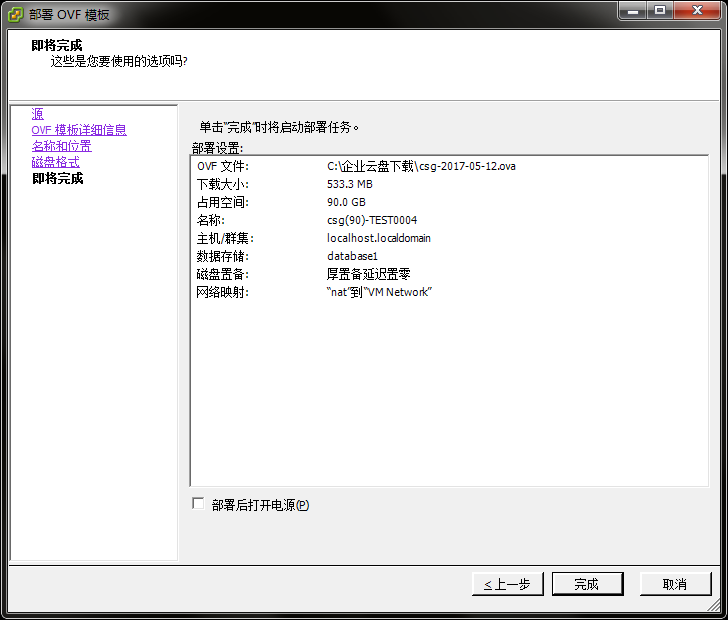
Task: Click network mapping "nat"到"VM Network" value
Action: (379, 292)
